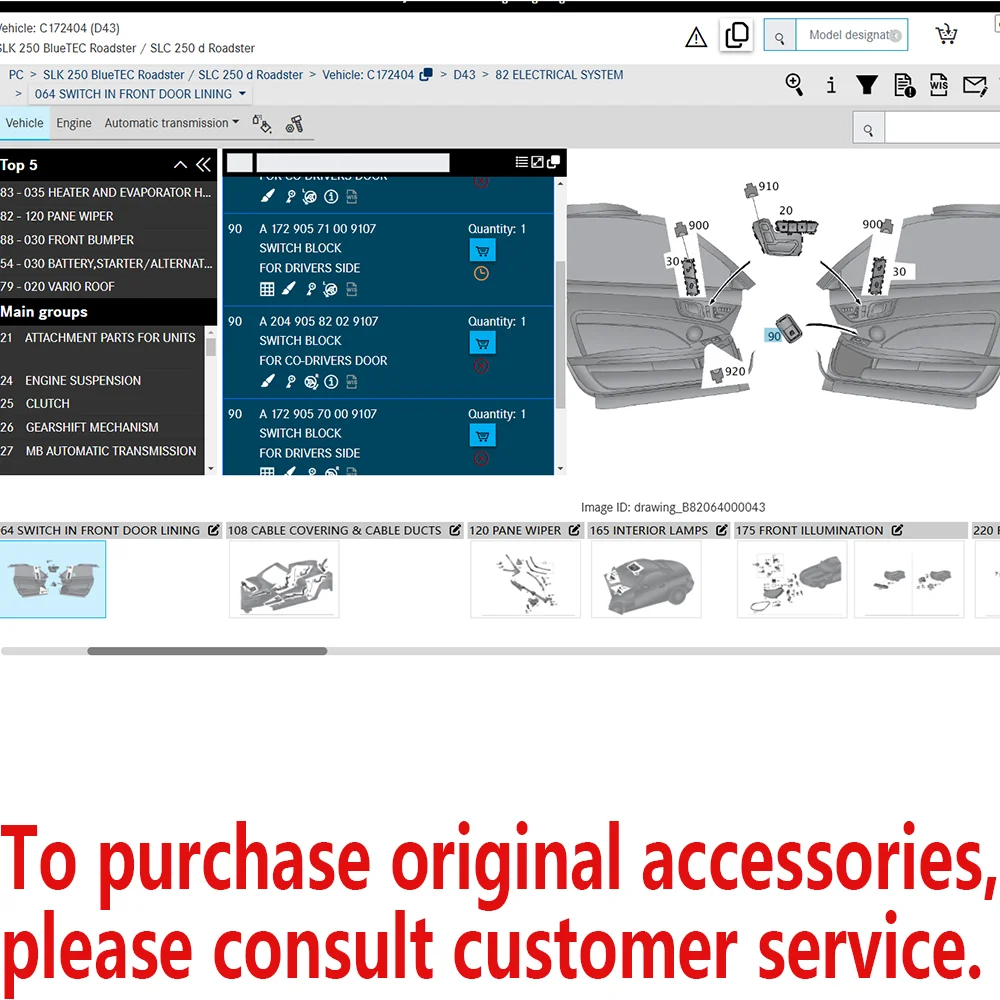
Task: Collapse the left sidebar with double chevron
Action: click(x=203, y=165)
